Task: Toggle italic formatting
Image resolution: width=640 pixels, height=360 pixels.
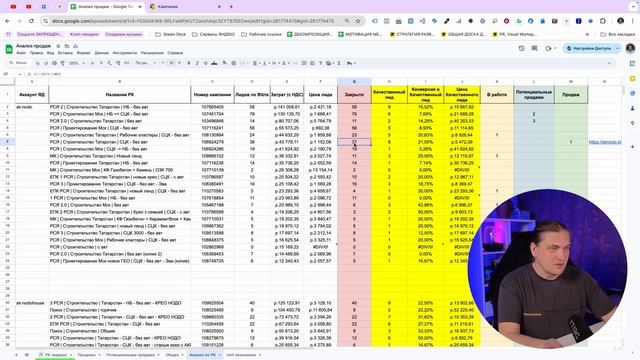Action: click(197, 63)
